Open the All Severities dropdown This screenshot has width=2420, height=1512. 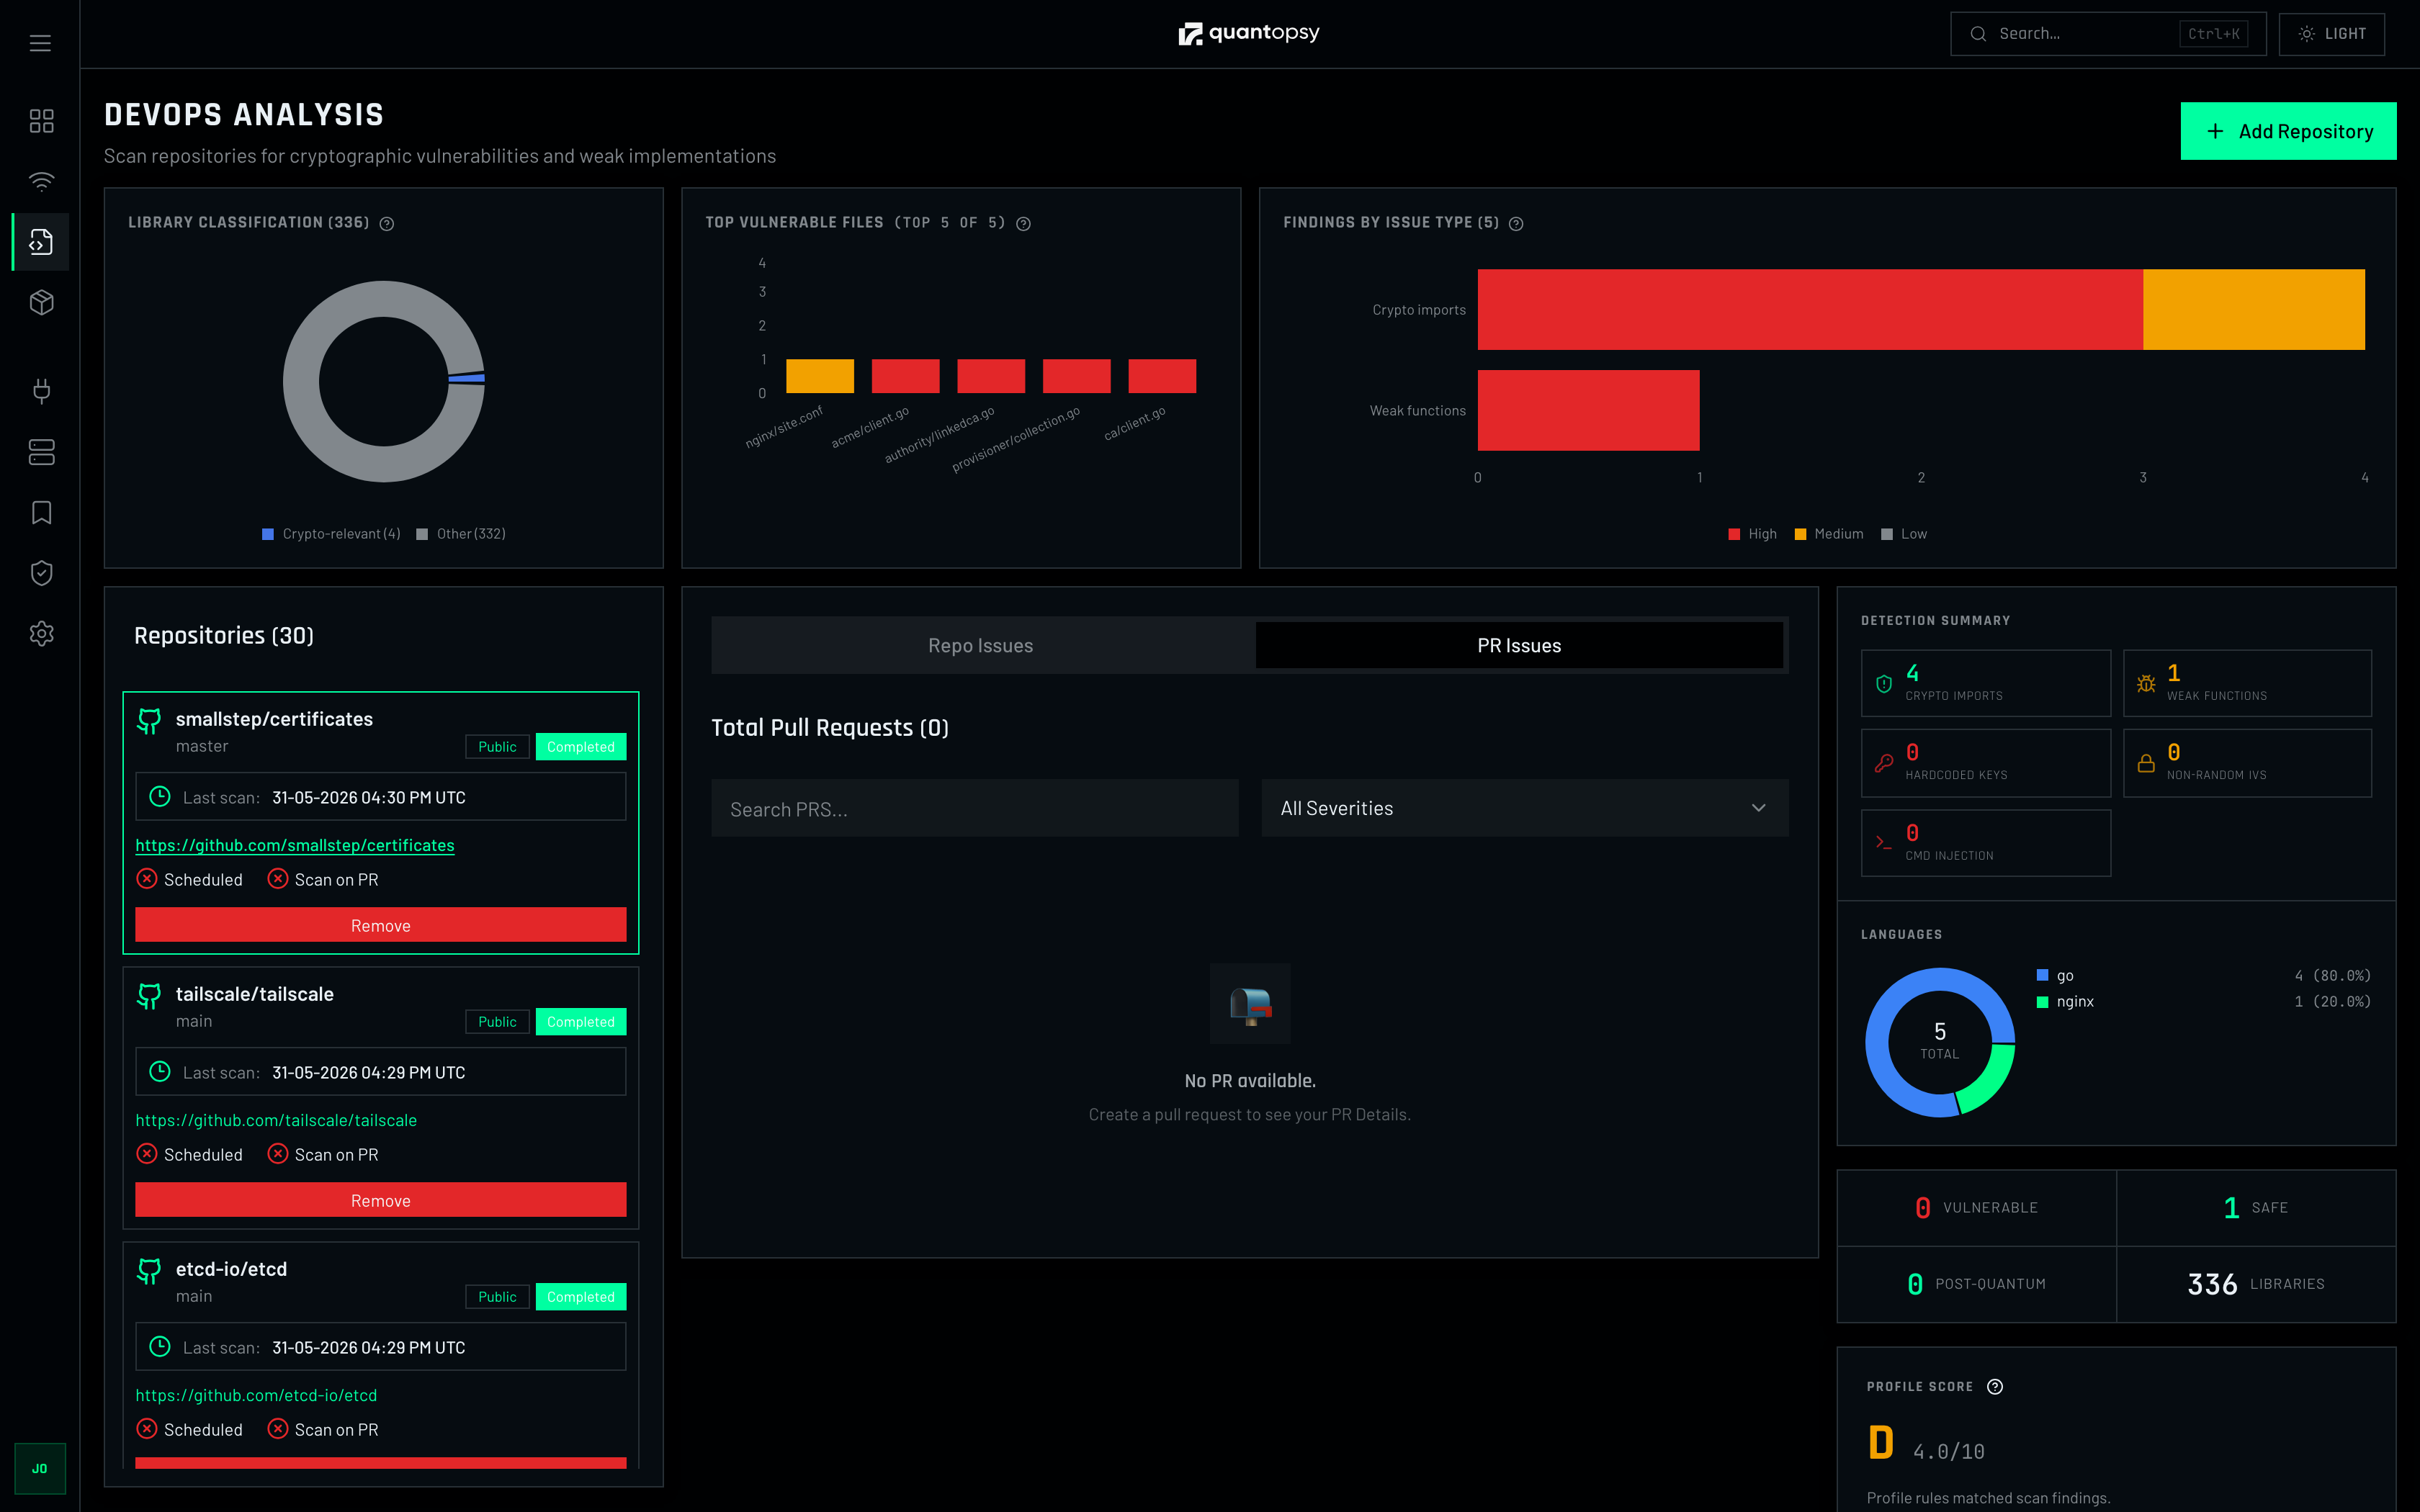tap(1524, 808)
